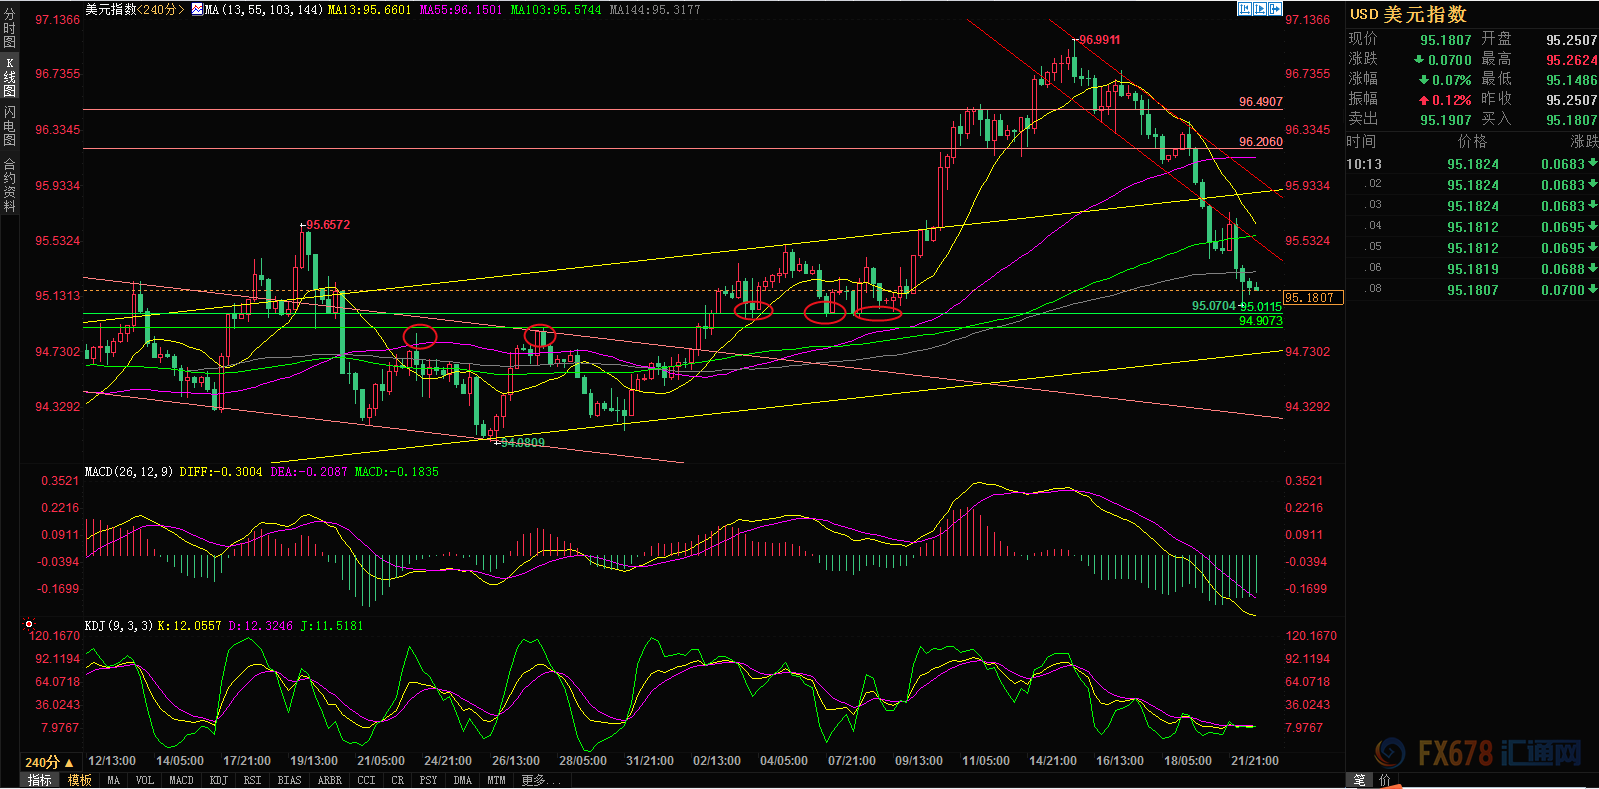The image size is (1599, 789).
Task: Select the VOL indicator button
Action: [x=144, y=780]
